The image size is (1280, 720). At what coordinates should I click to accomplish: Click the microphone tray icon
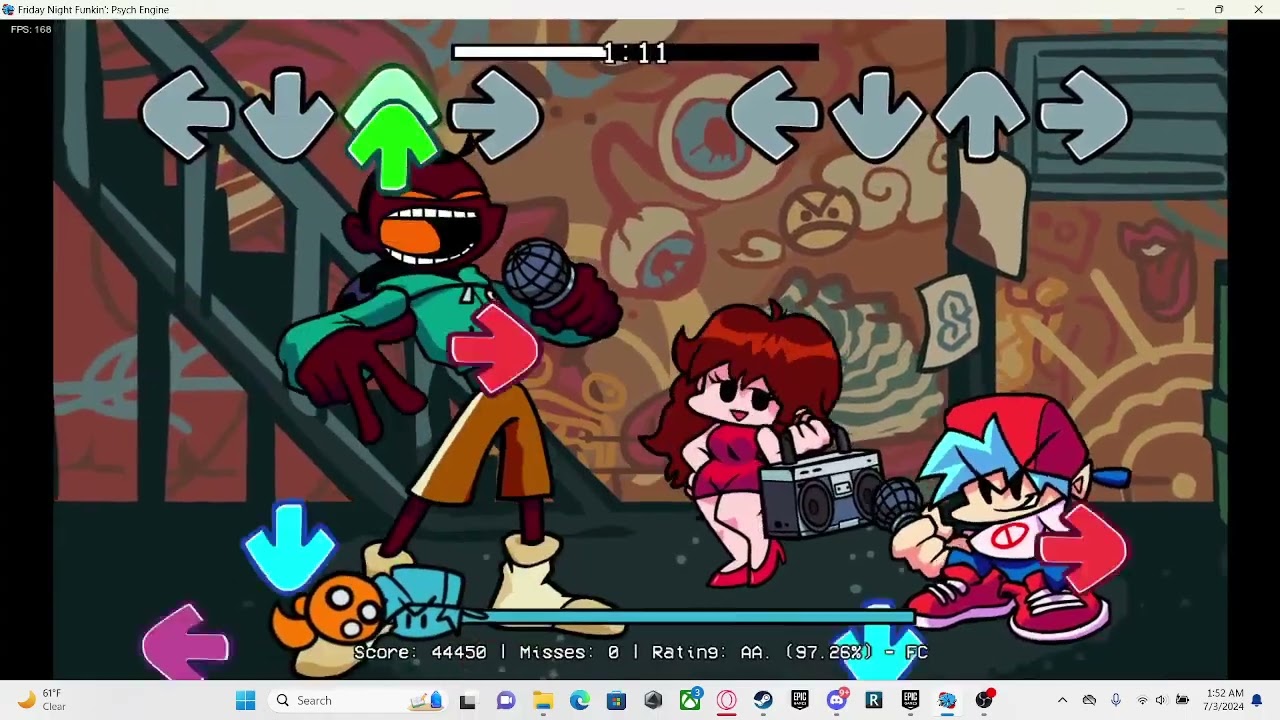[x=1116, y=700]
